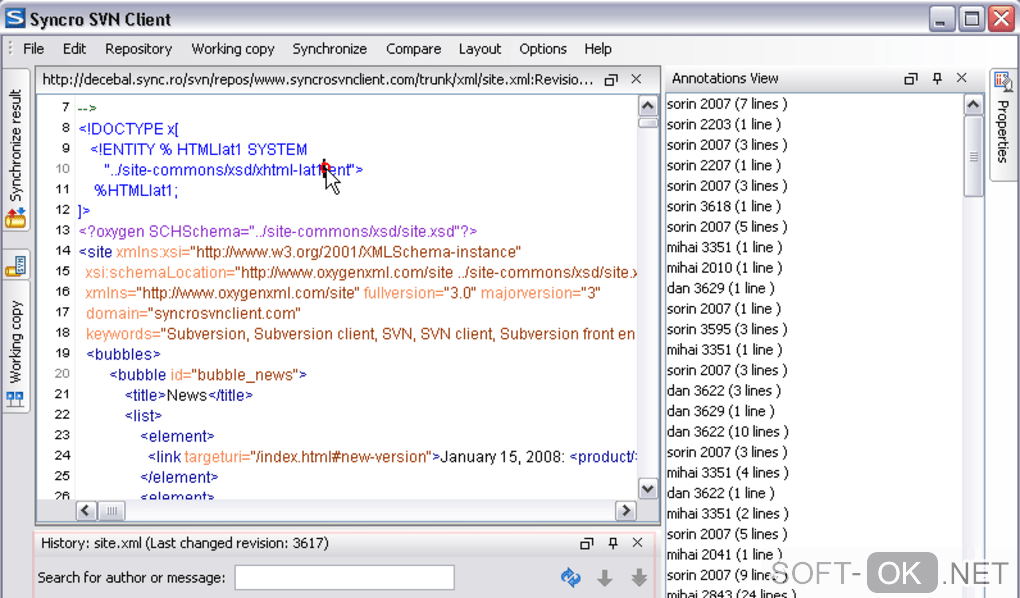Toggle auto-hide pin on History panel
Screen dimensions: 1020x598
click(x=613, y=543)
